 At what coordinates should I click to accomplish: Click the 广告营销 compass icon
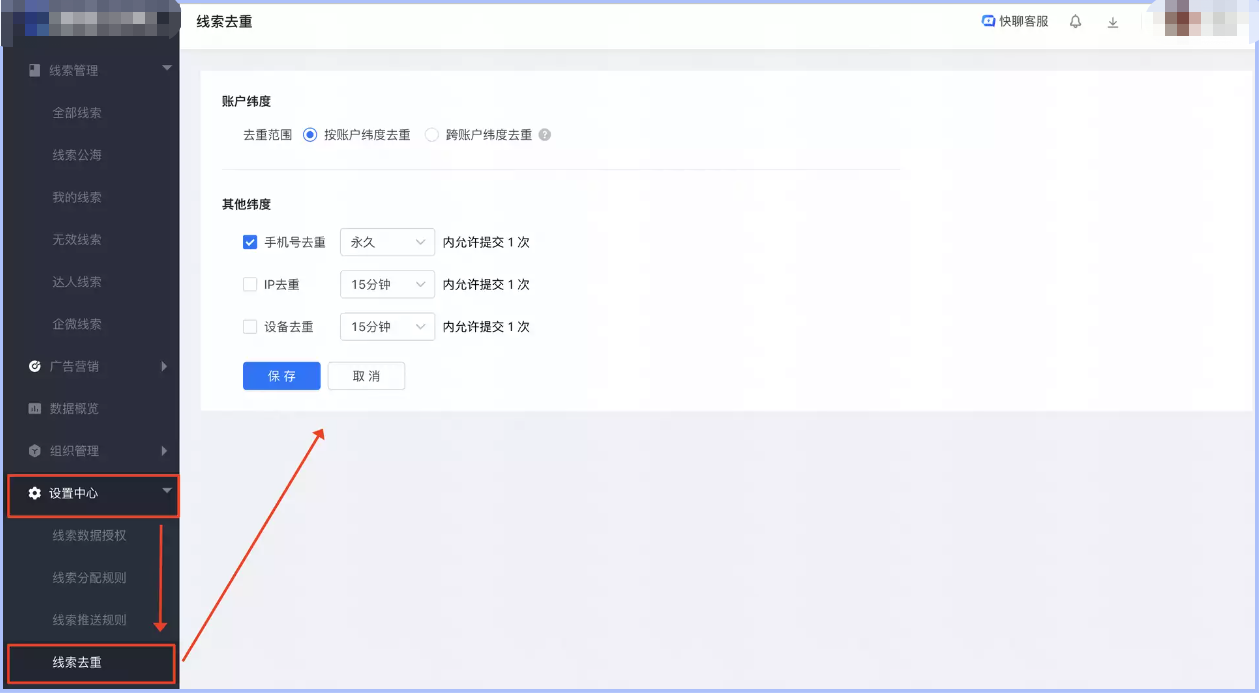coord(33,366)
